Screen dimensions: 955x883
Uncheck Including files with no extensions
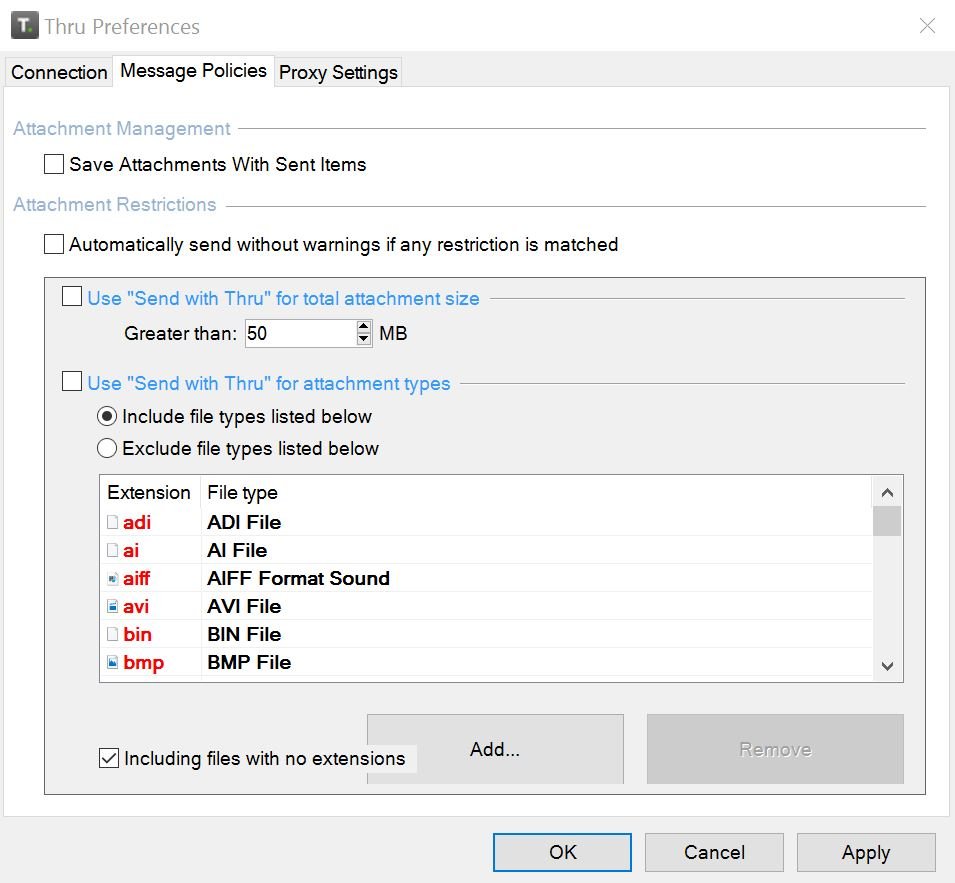click(x=109, y=758)
